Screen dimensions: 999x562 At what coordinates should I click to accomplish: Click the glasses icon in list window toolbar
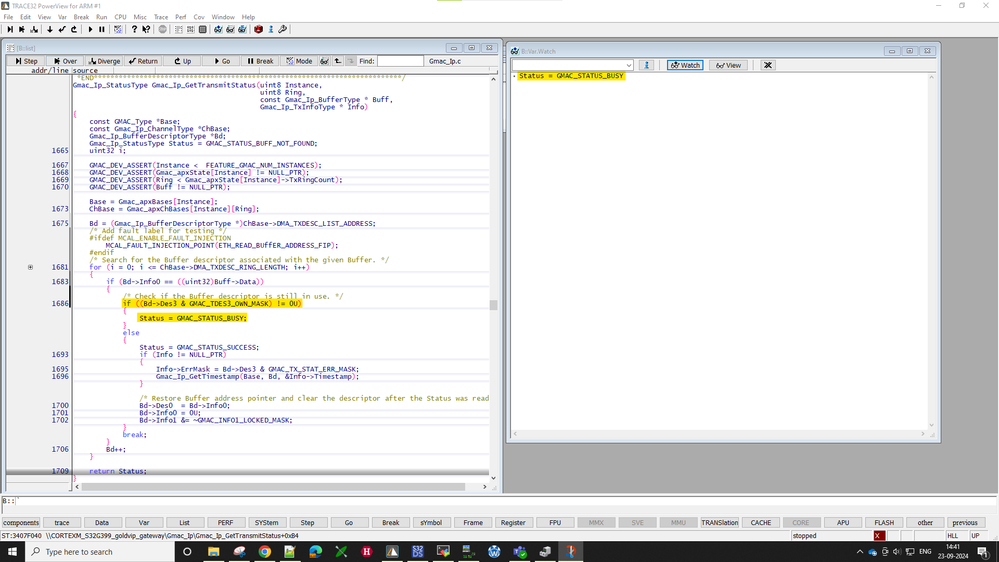tap(324, 61)
